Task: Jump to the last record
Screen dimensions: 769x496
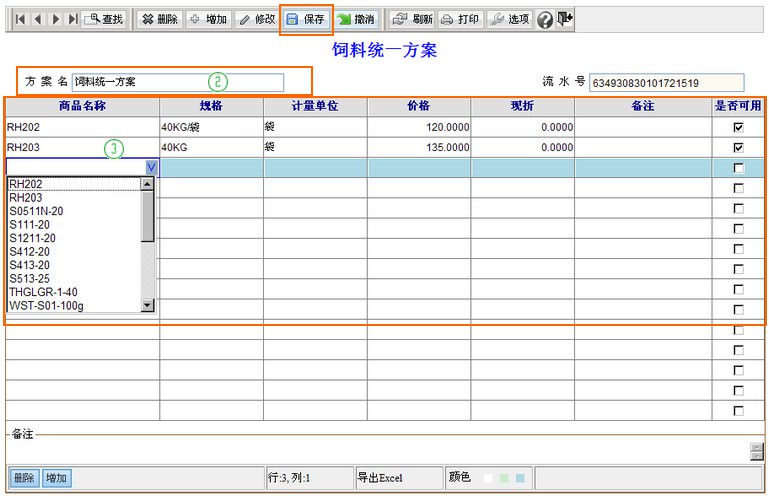Action: [72, 19]
